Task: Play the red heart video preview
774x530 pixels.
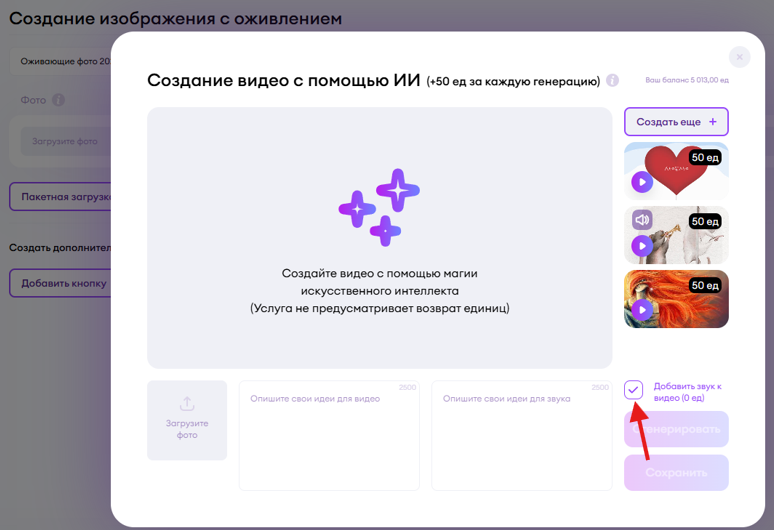Action: [x=642, y=182]
